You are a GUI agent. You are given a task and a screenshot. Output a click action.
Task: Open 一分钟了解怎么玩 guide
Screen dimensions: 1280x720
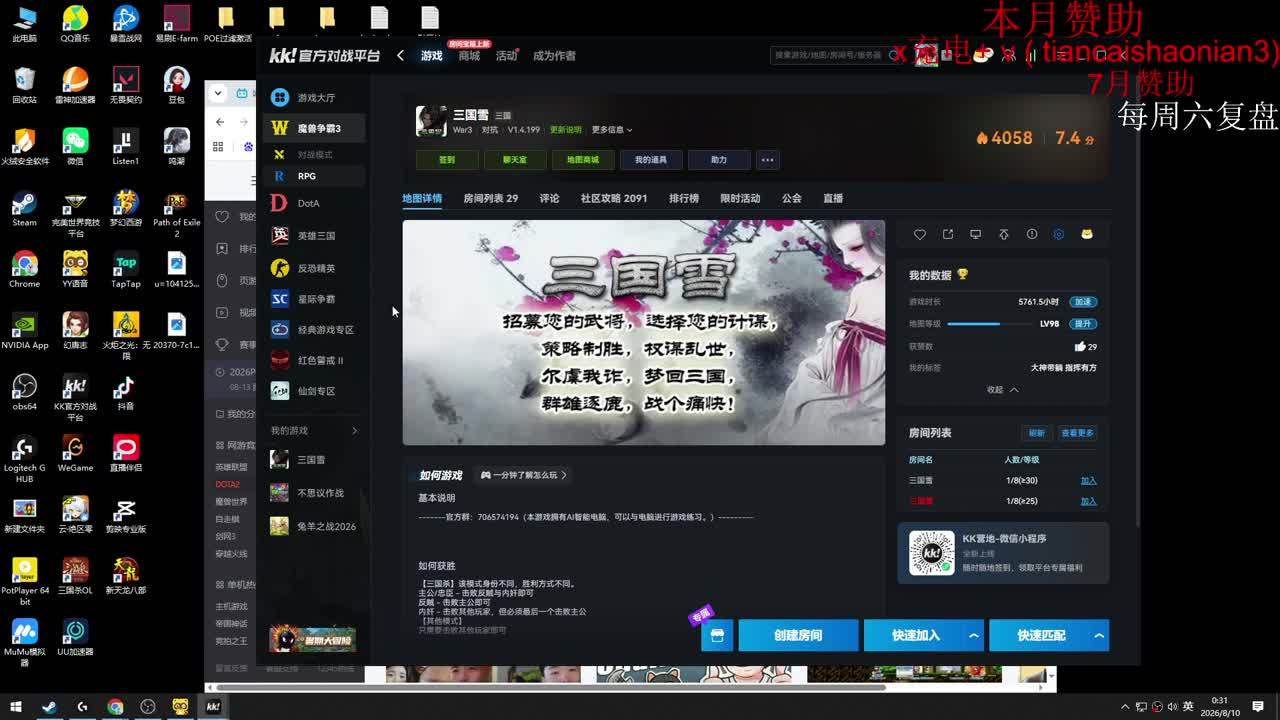tap(524, 476)
